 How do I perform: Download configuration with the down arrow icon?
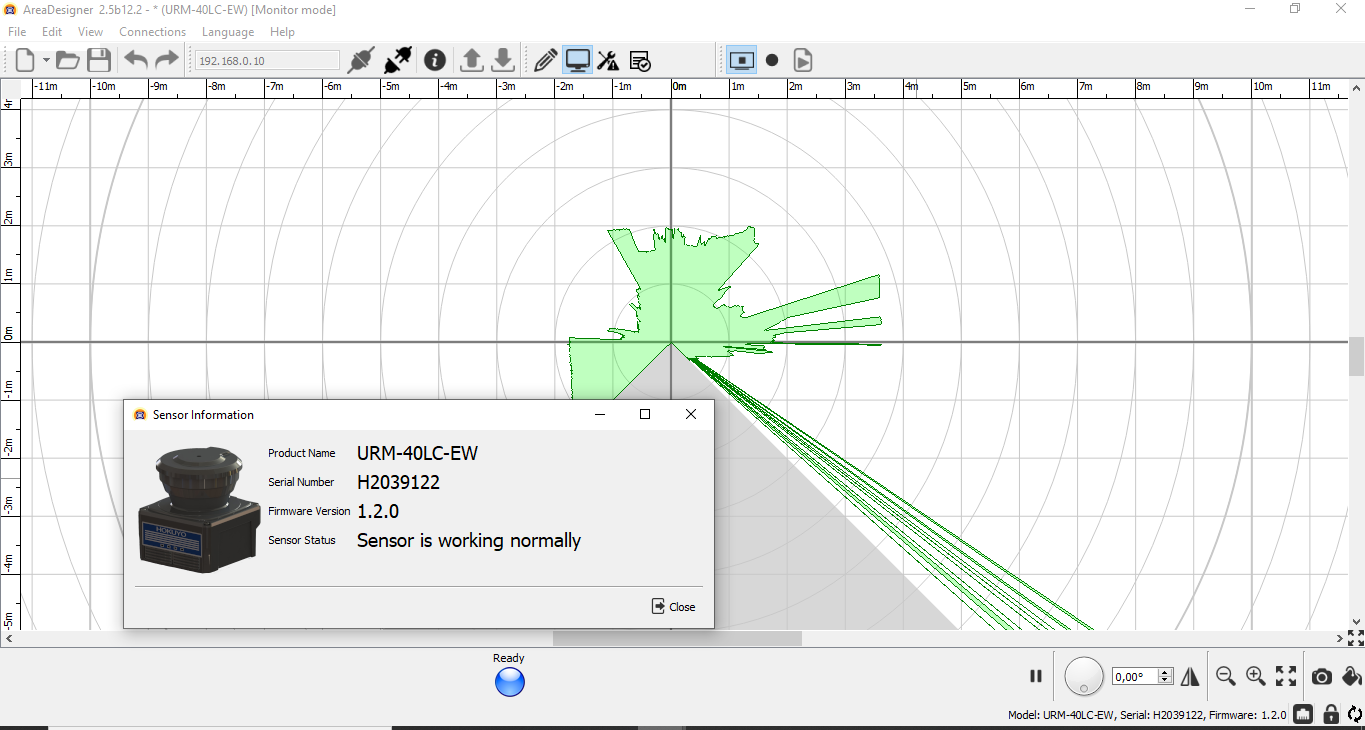[x=503, y=60]
